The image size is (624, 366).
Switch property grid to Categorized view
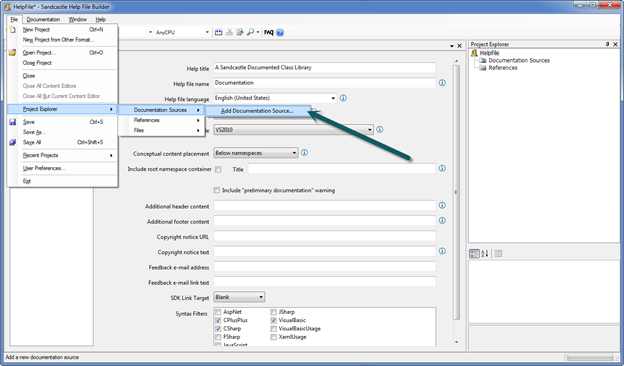tap(474, 253)
